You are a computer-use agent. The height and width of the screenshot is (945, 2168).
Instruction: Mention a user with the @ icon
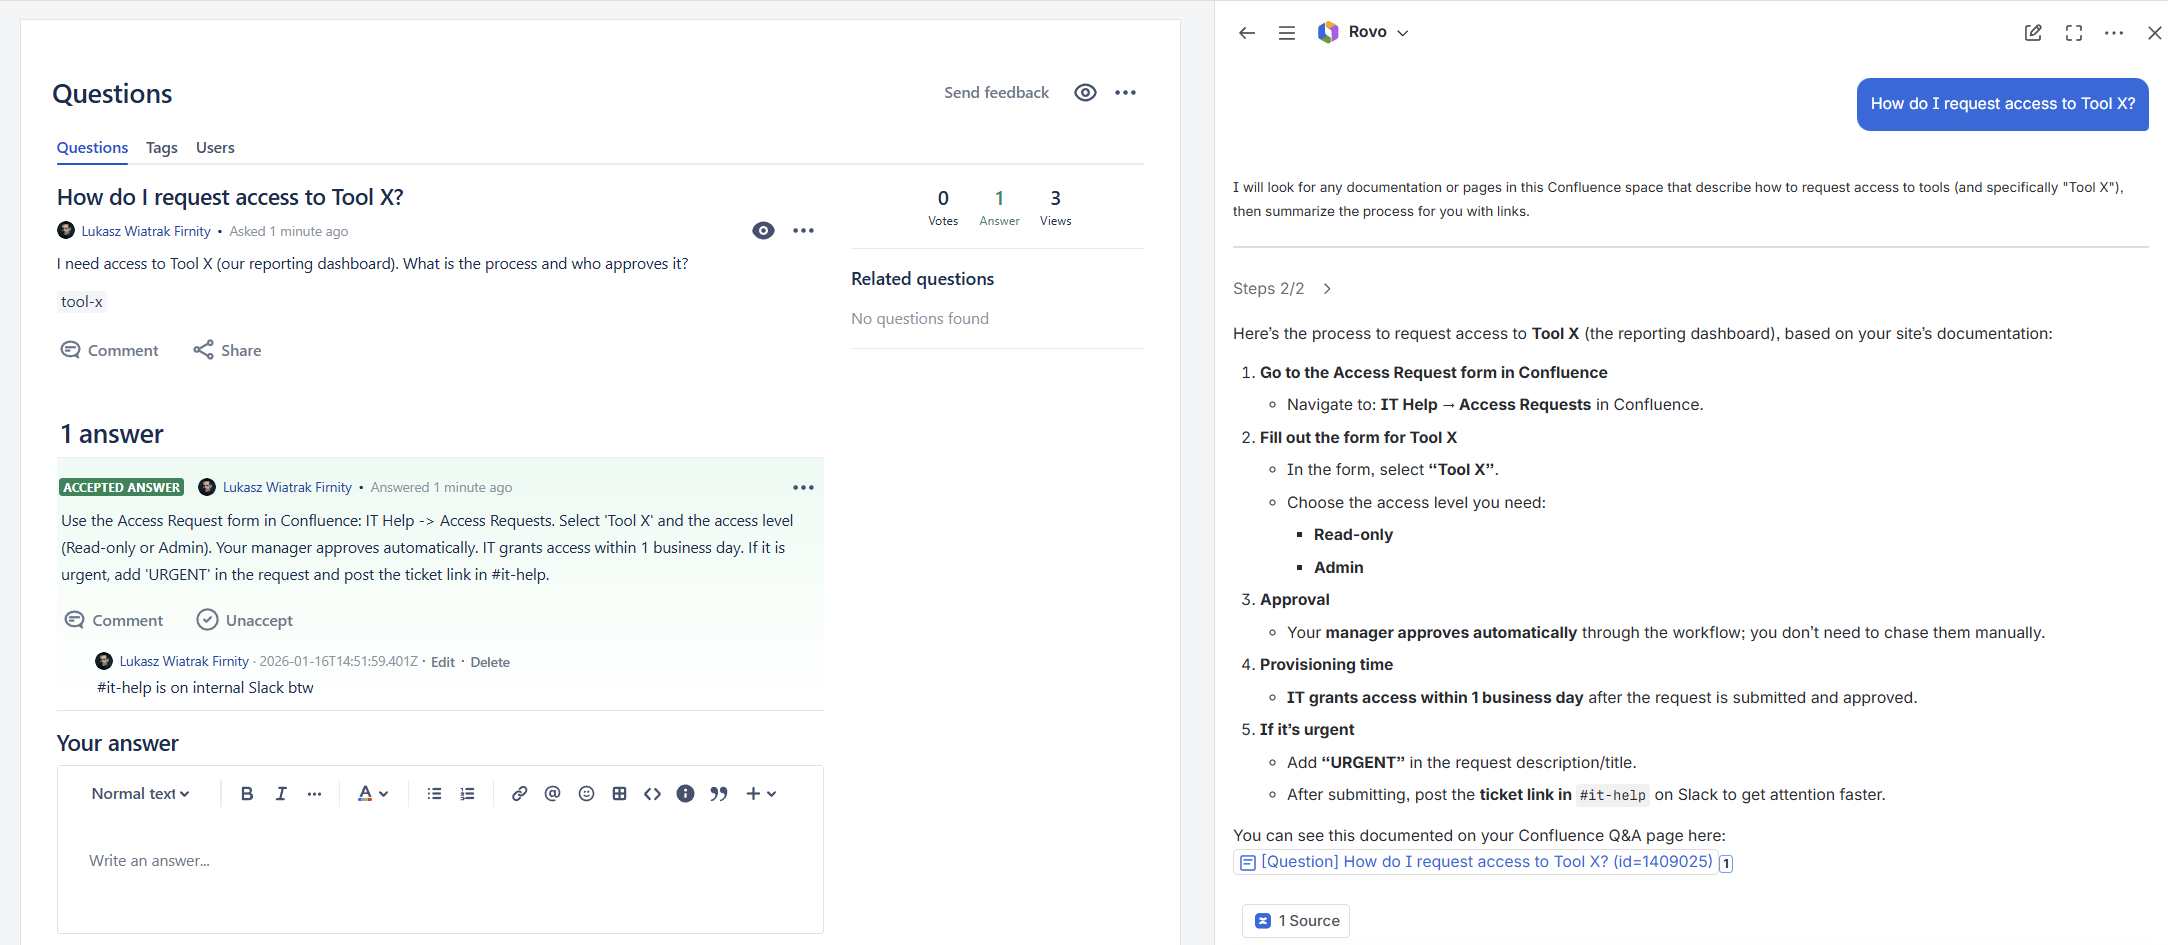pyautogui.click(x=553, y=793)
